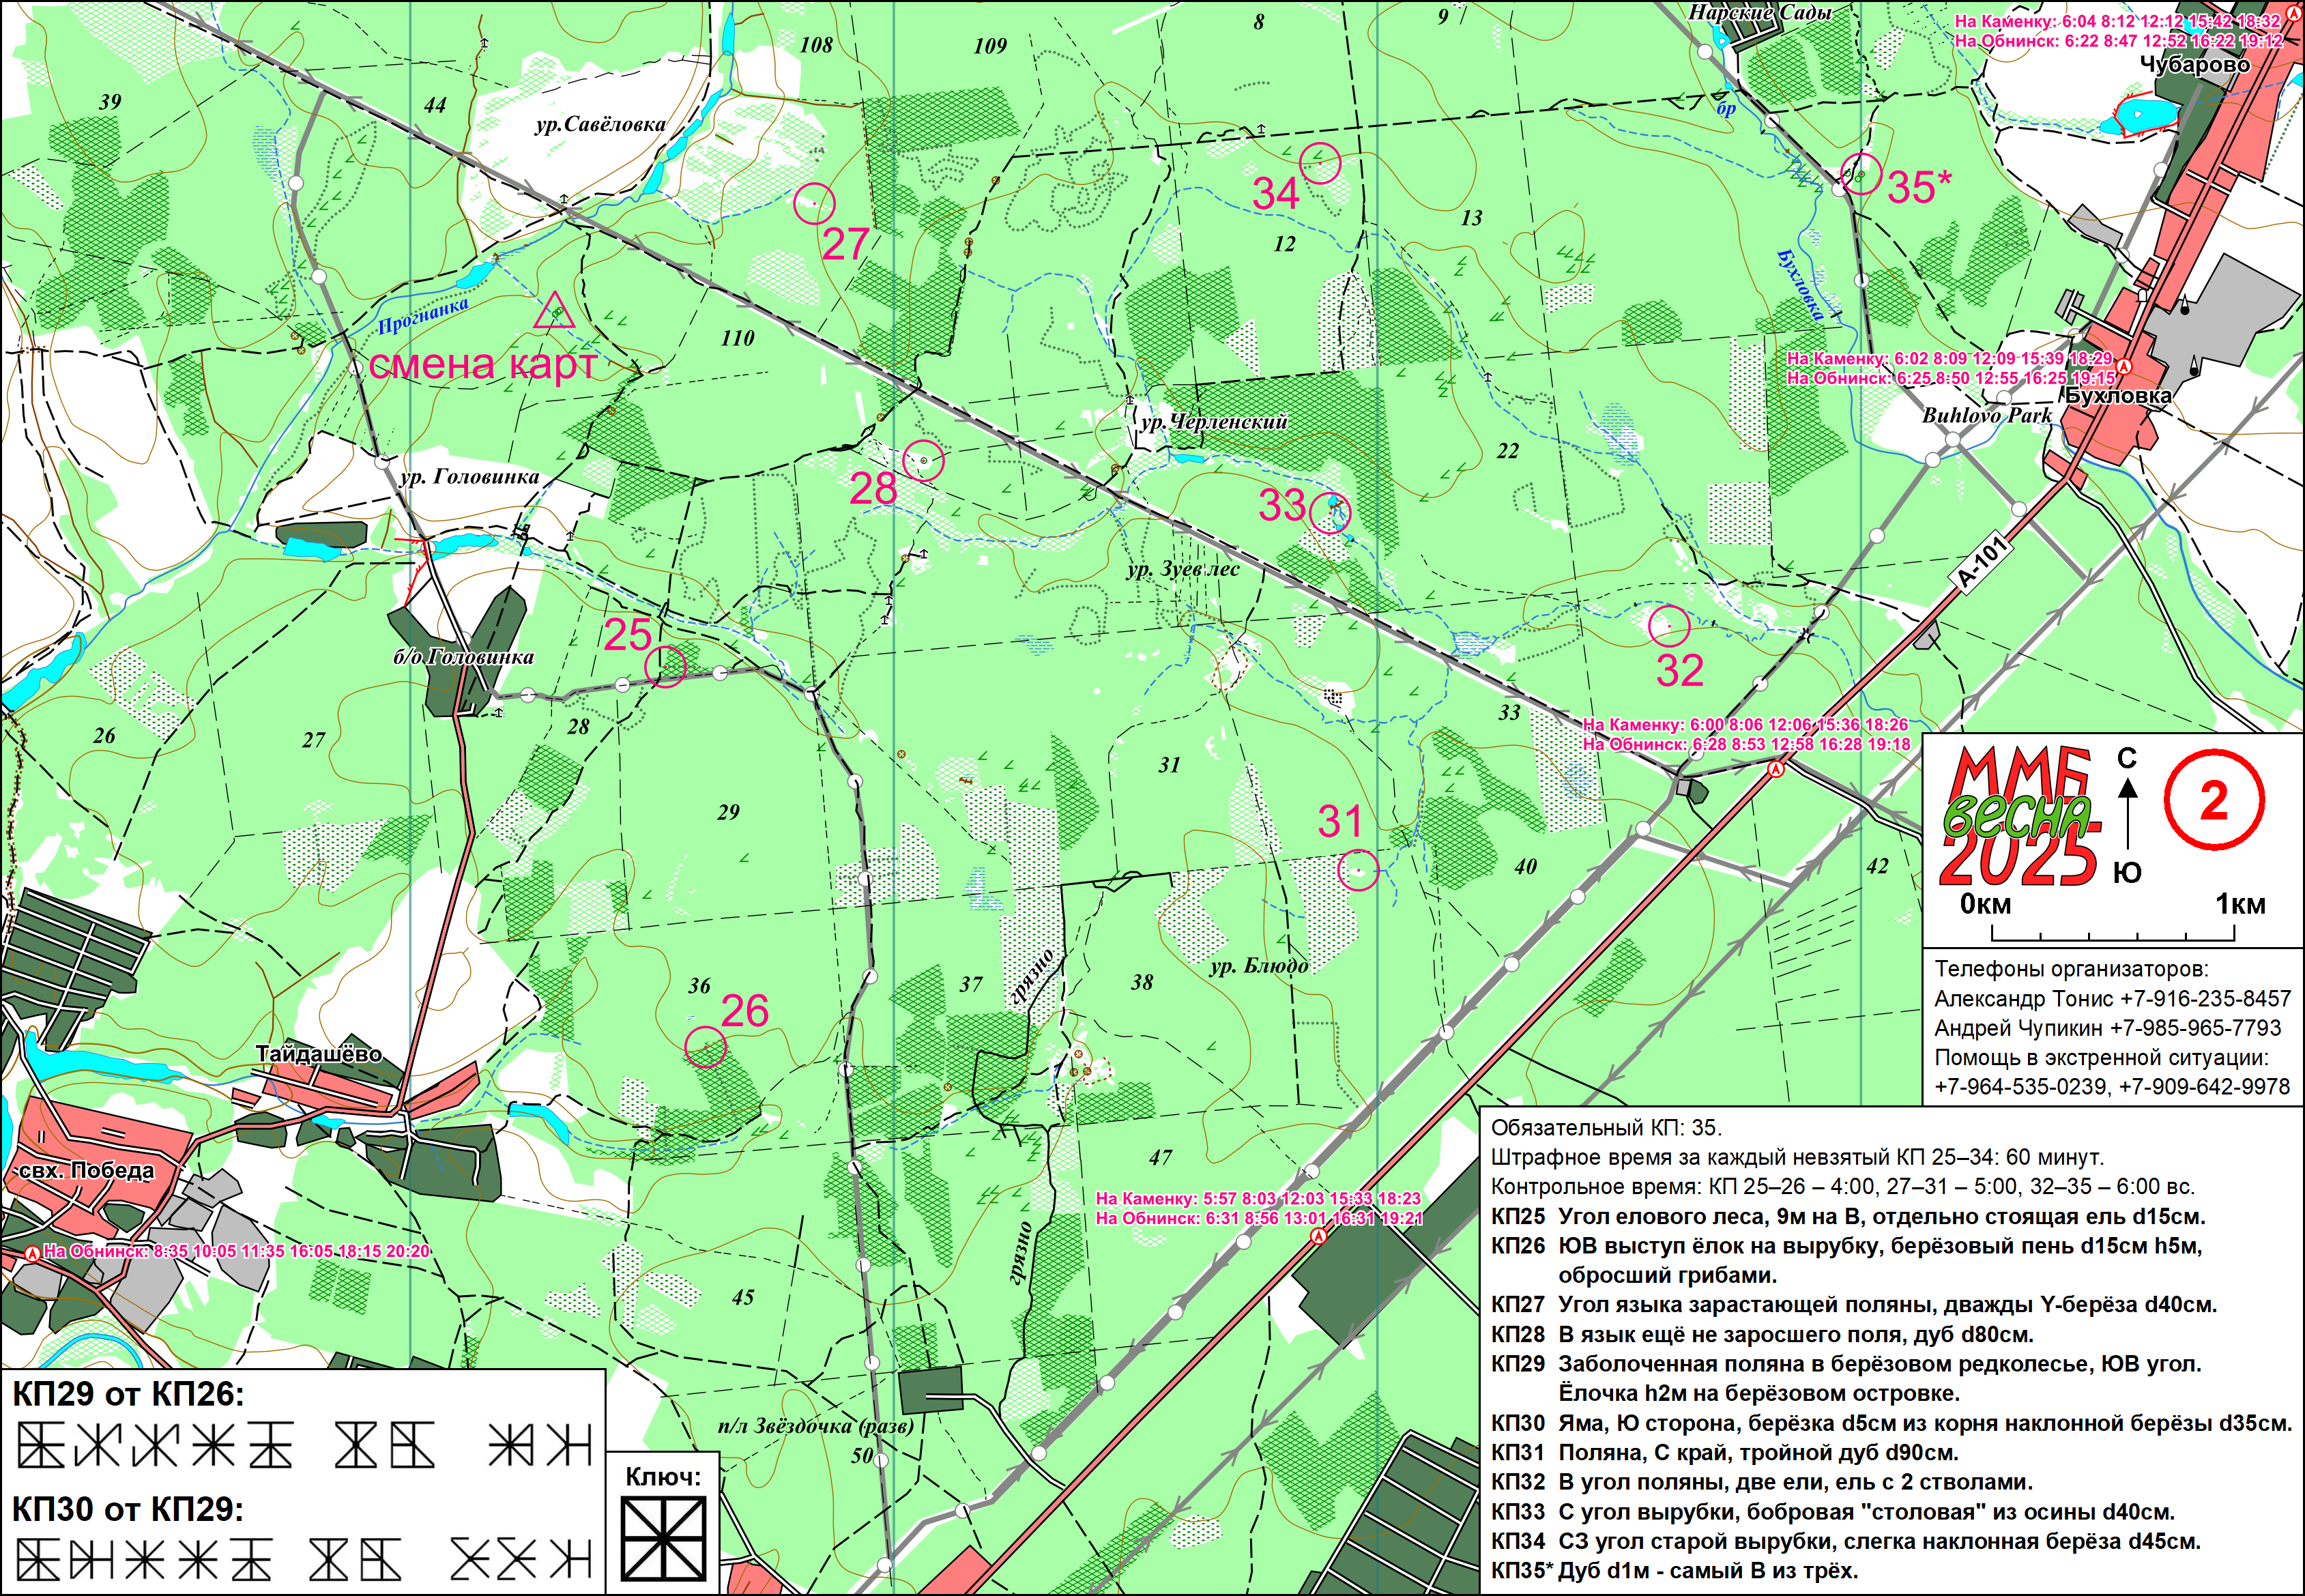Click the red circled number 2 badge
This screenshot has height=1596, width=2305.
pyautogui.click(x=2214, y=801)
